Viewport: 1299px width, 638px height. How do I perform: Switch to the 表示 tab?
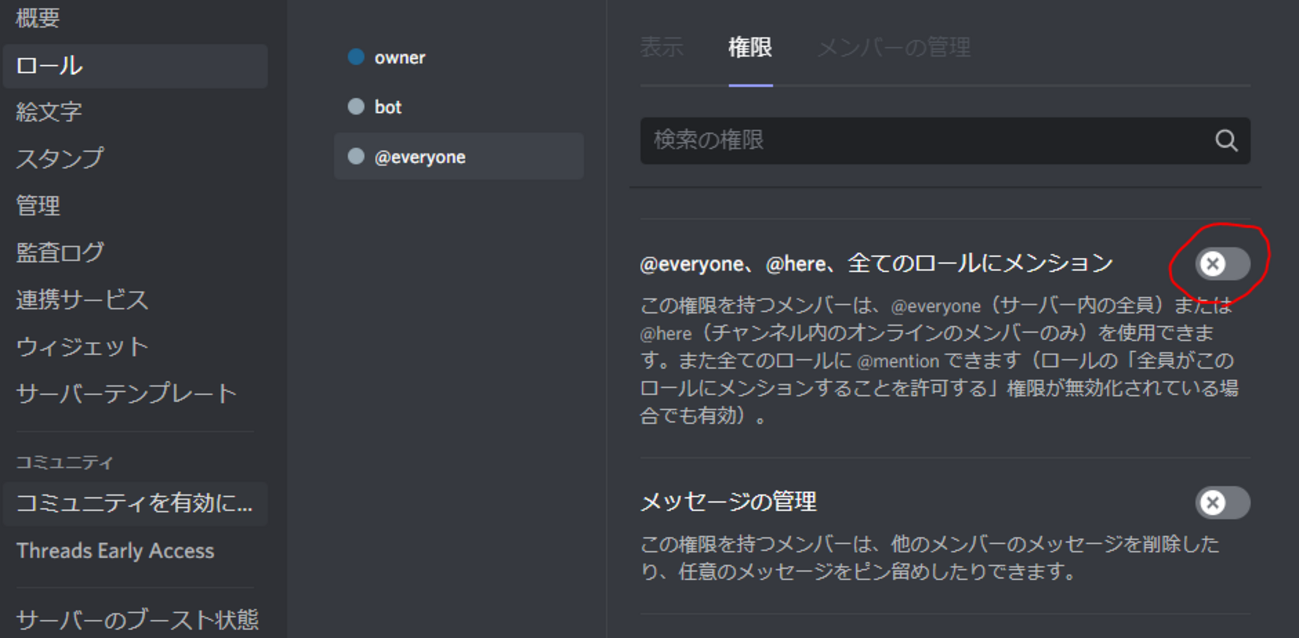pos(663,46)
